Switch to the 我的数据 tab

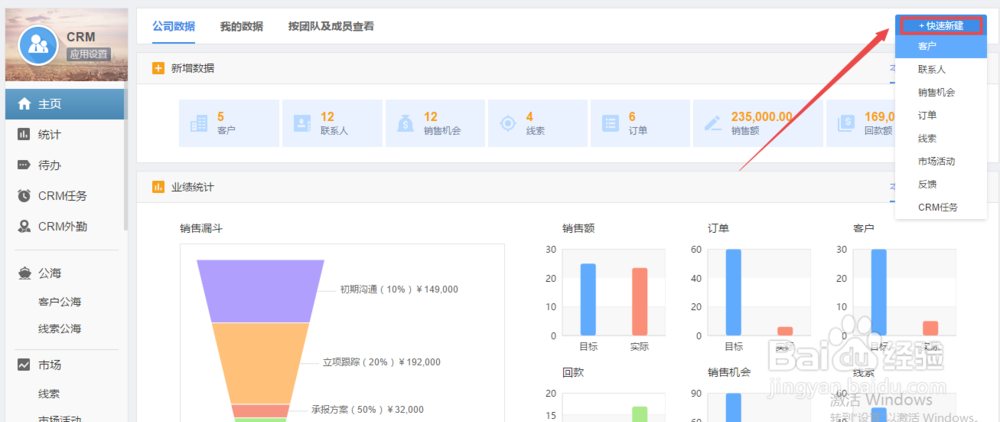[241, 26]
